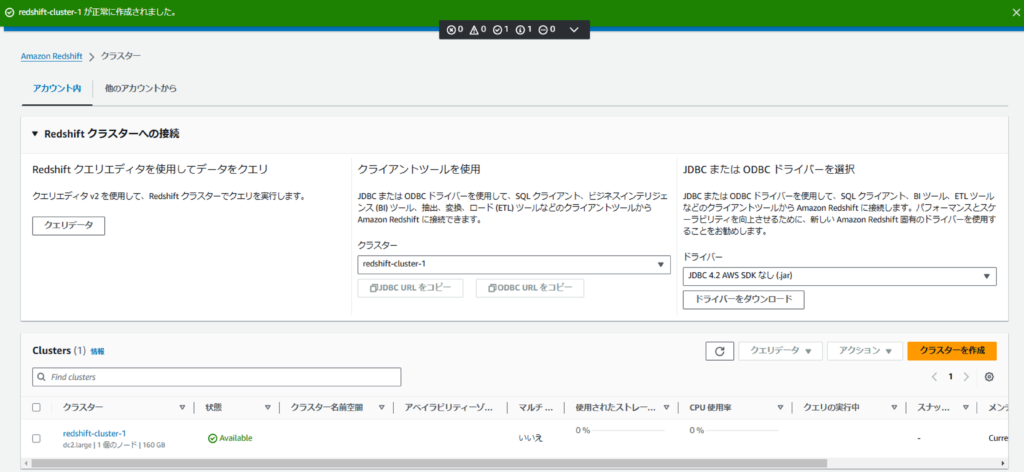Select page 1 in pagination

pos(951,377)
